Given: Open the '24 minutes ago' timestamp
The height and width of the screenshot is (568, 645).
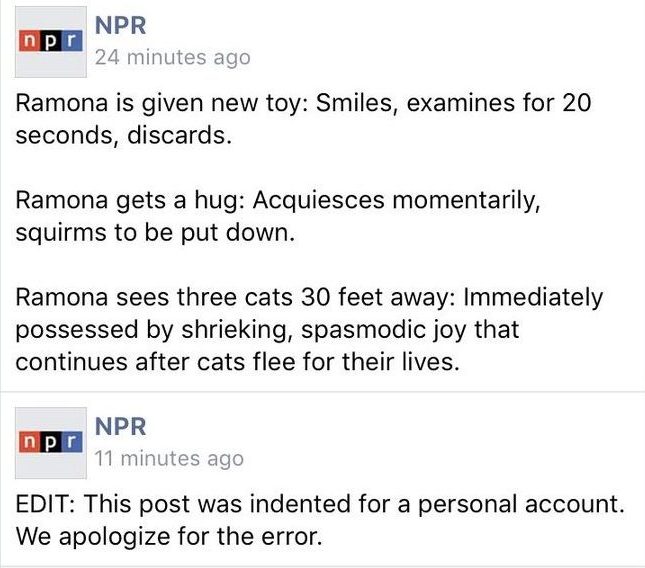Looking at the screenshot, I should [171, 58].
